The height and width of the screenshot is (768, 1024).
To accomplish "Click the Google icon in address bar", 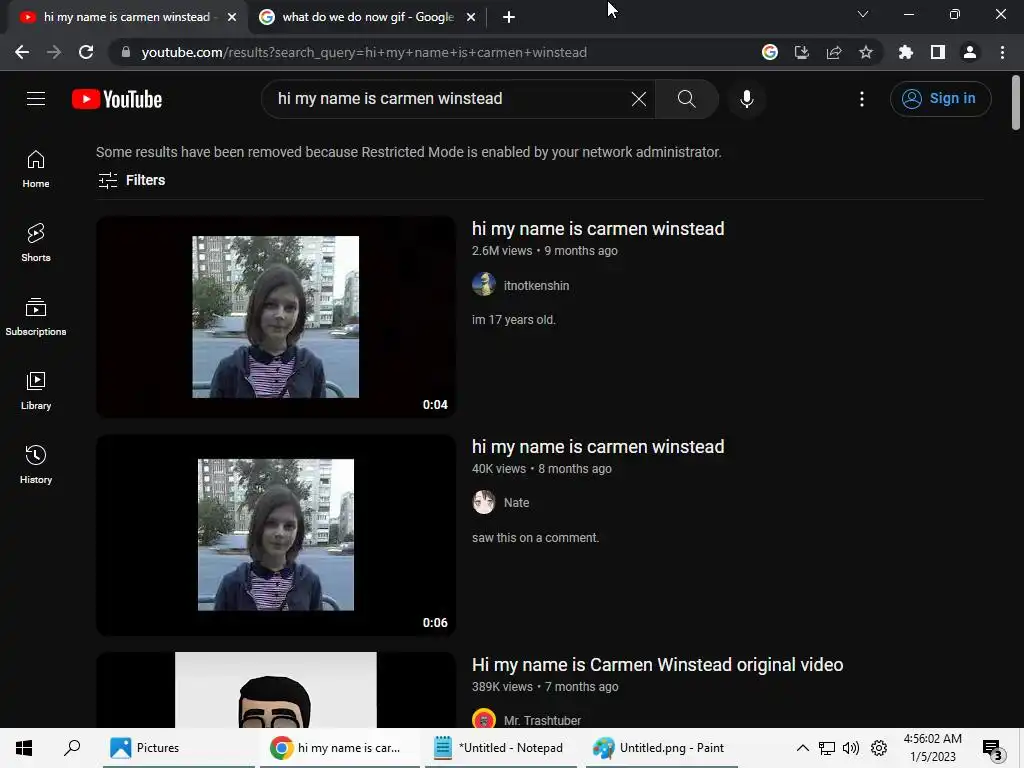I will click(x=770, y=52).
